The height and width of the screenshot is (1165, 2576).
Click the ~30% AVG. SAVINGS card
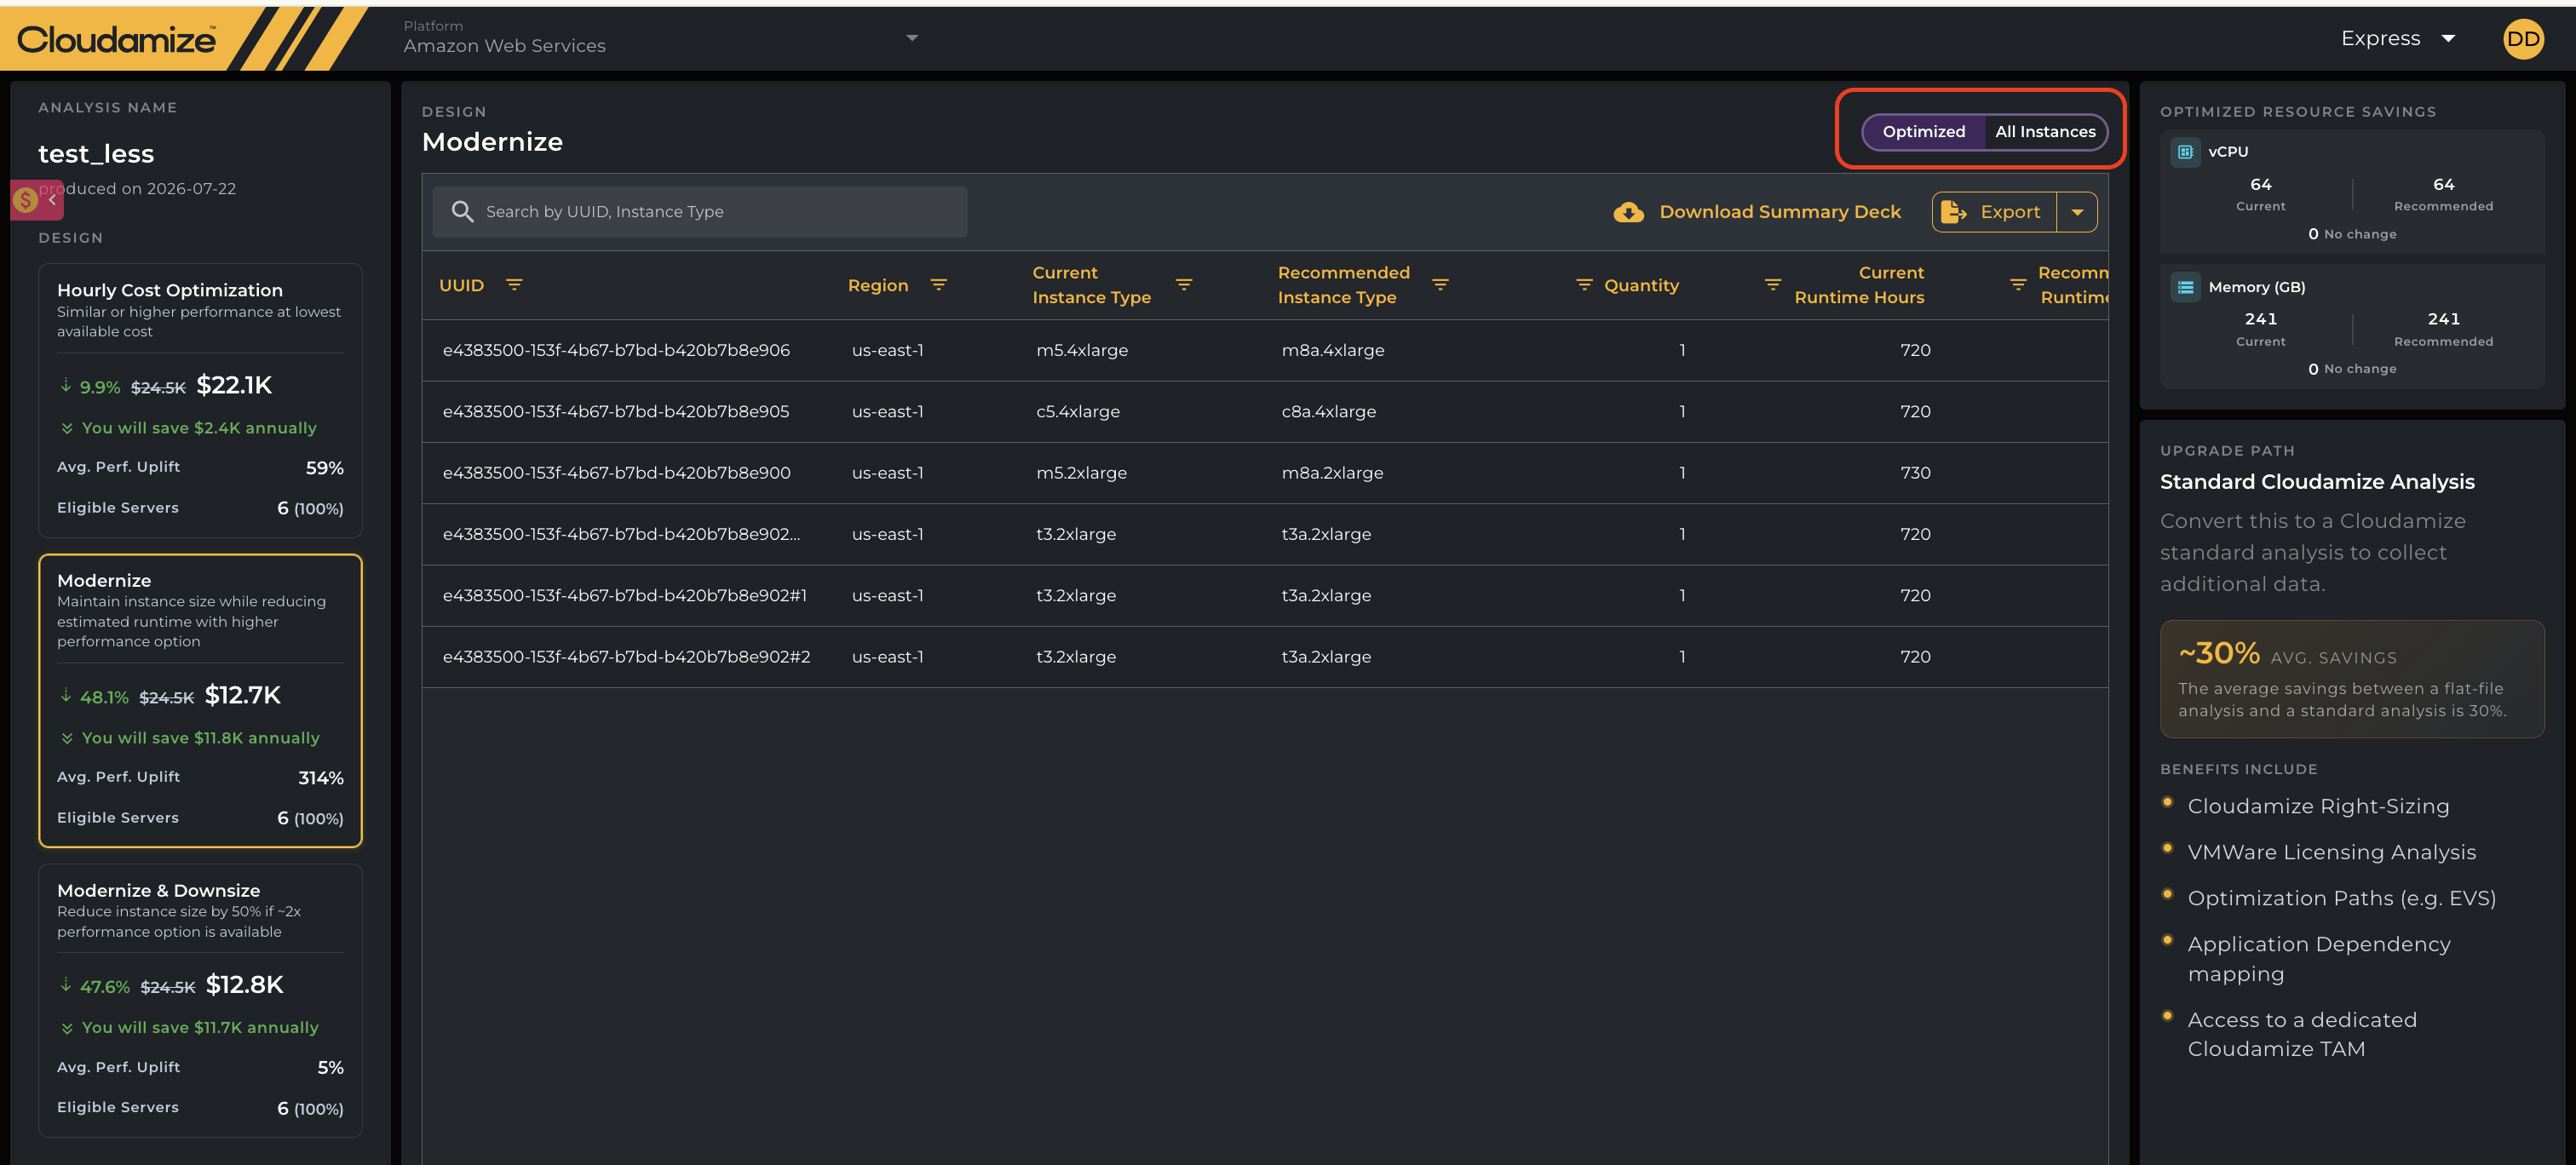click(2351, 679)
